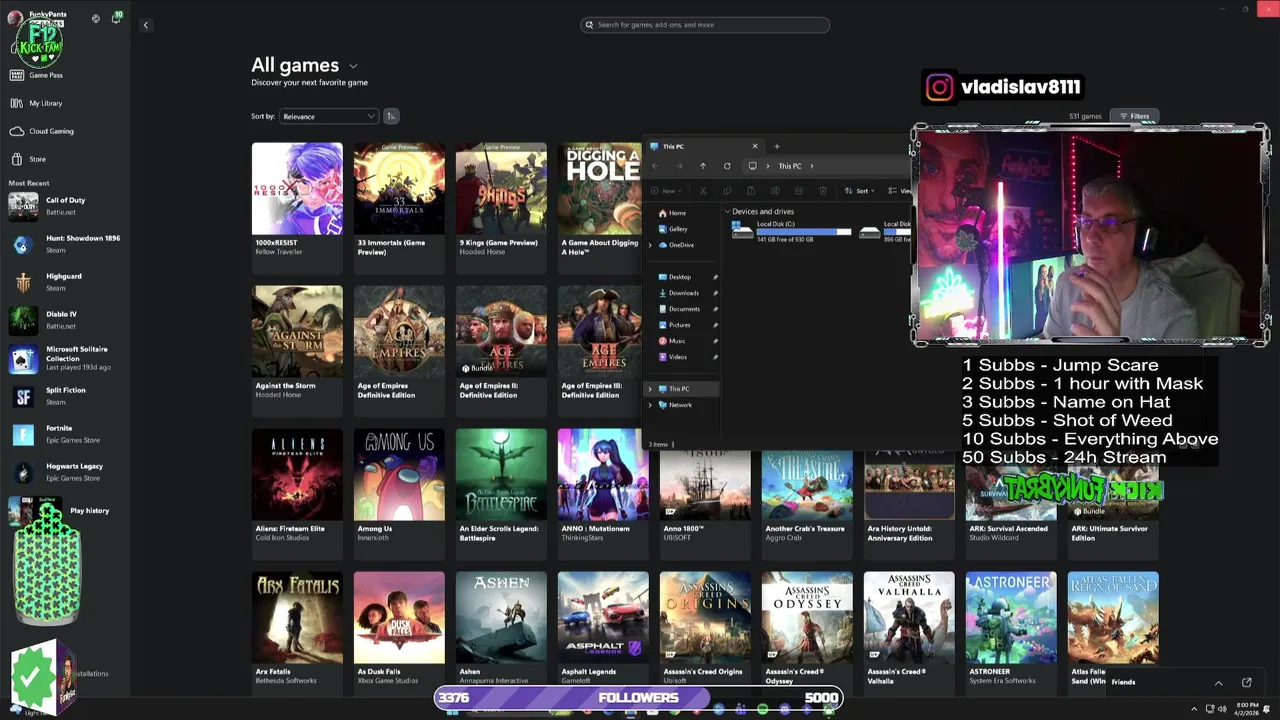Open Music in Explorer quick access
Viewport: 1280px width, 720px height.
tap(677, 341)
